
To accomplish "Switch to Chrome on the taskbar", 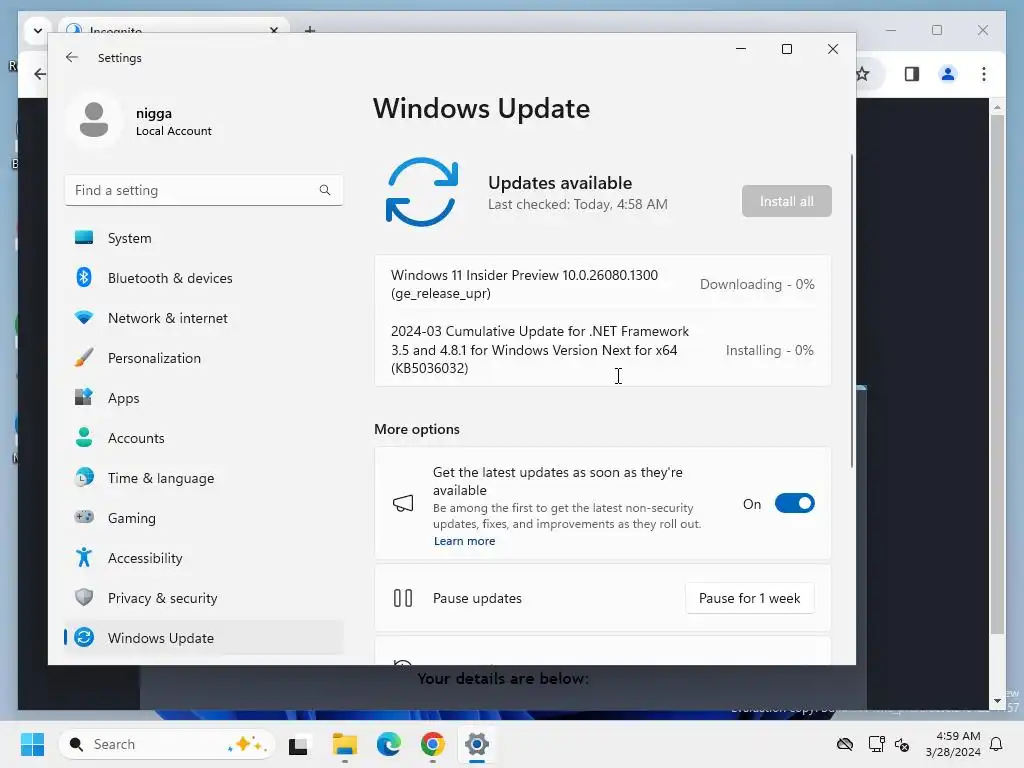I will [x=432, y=744].
